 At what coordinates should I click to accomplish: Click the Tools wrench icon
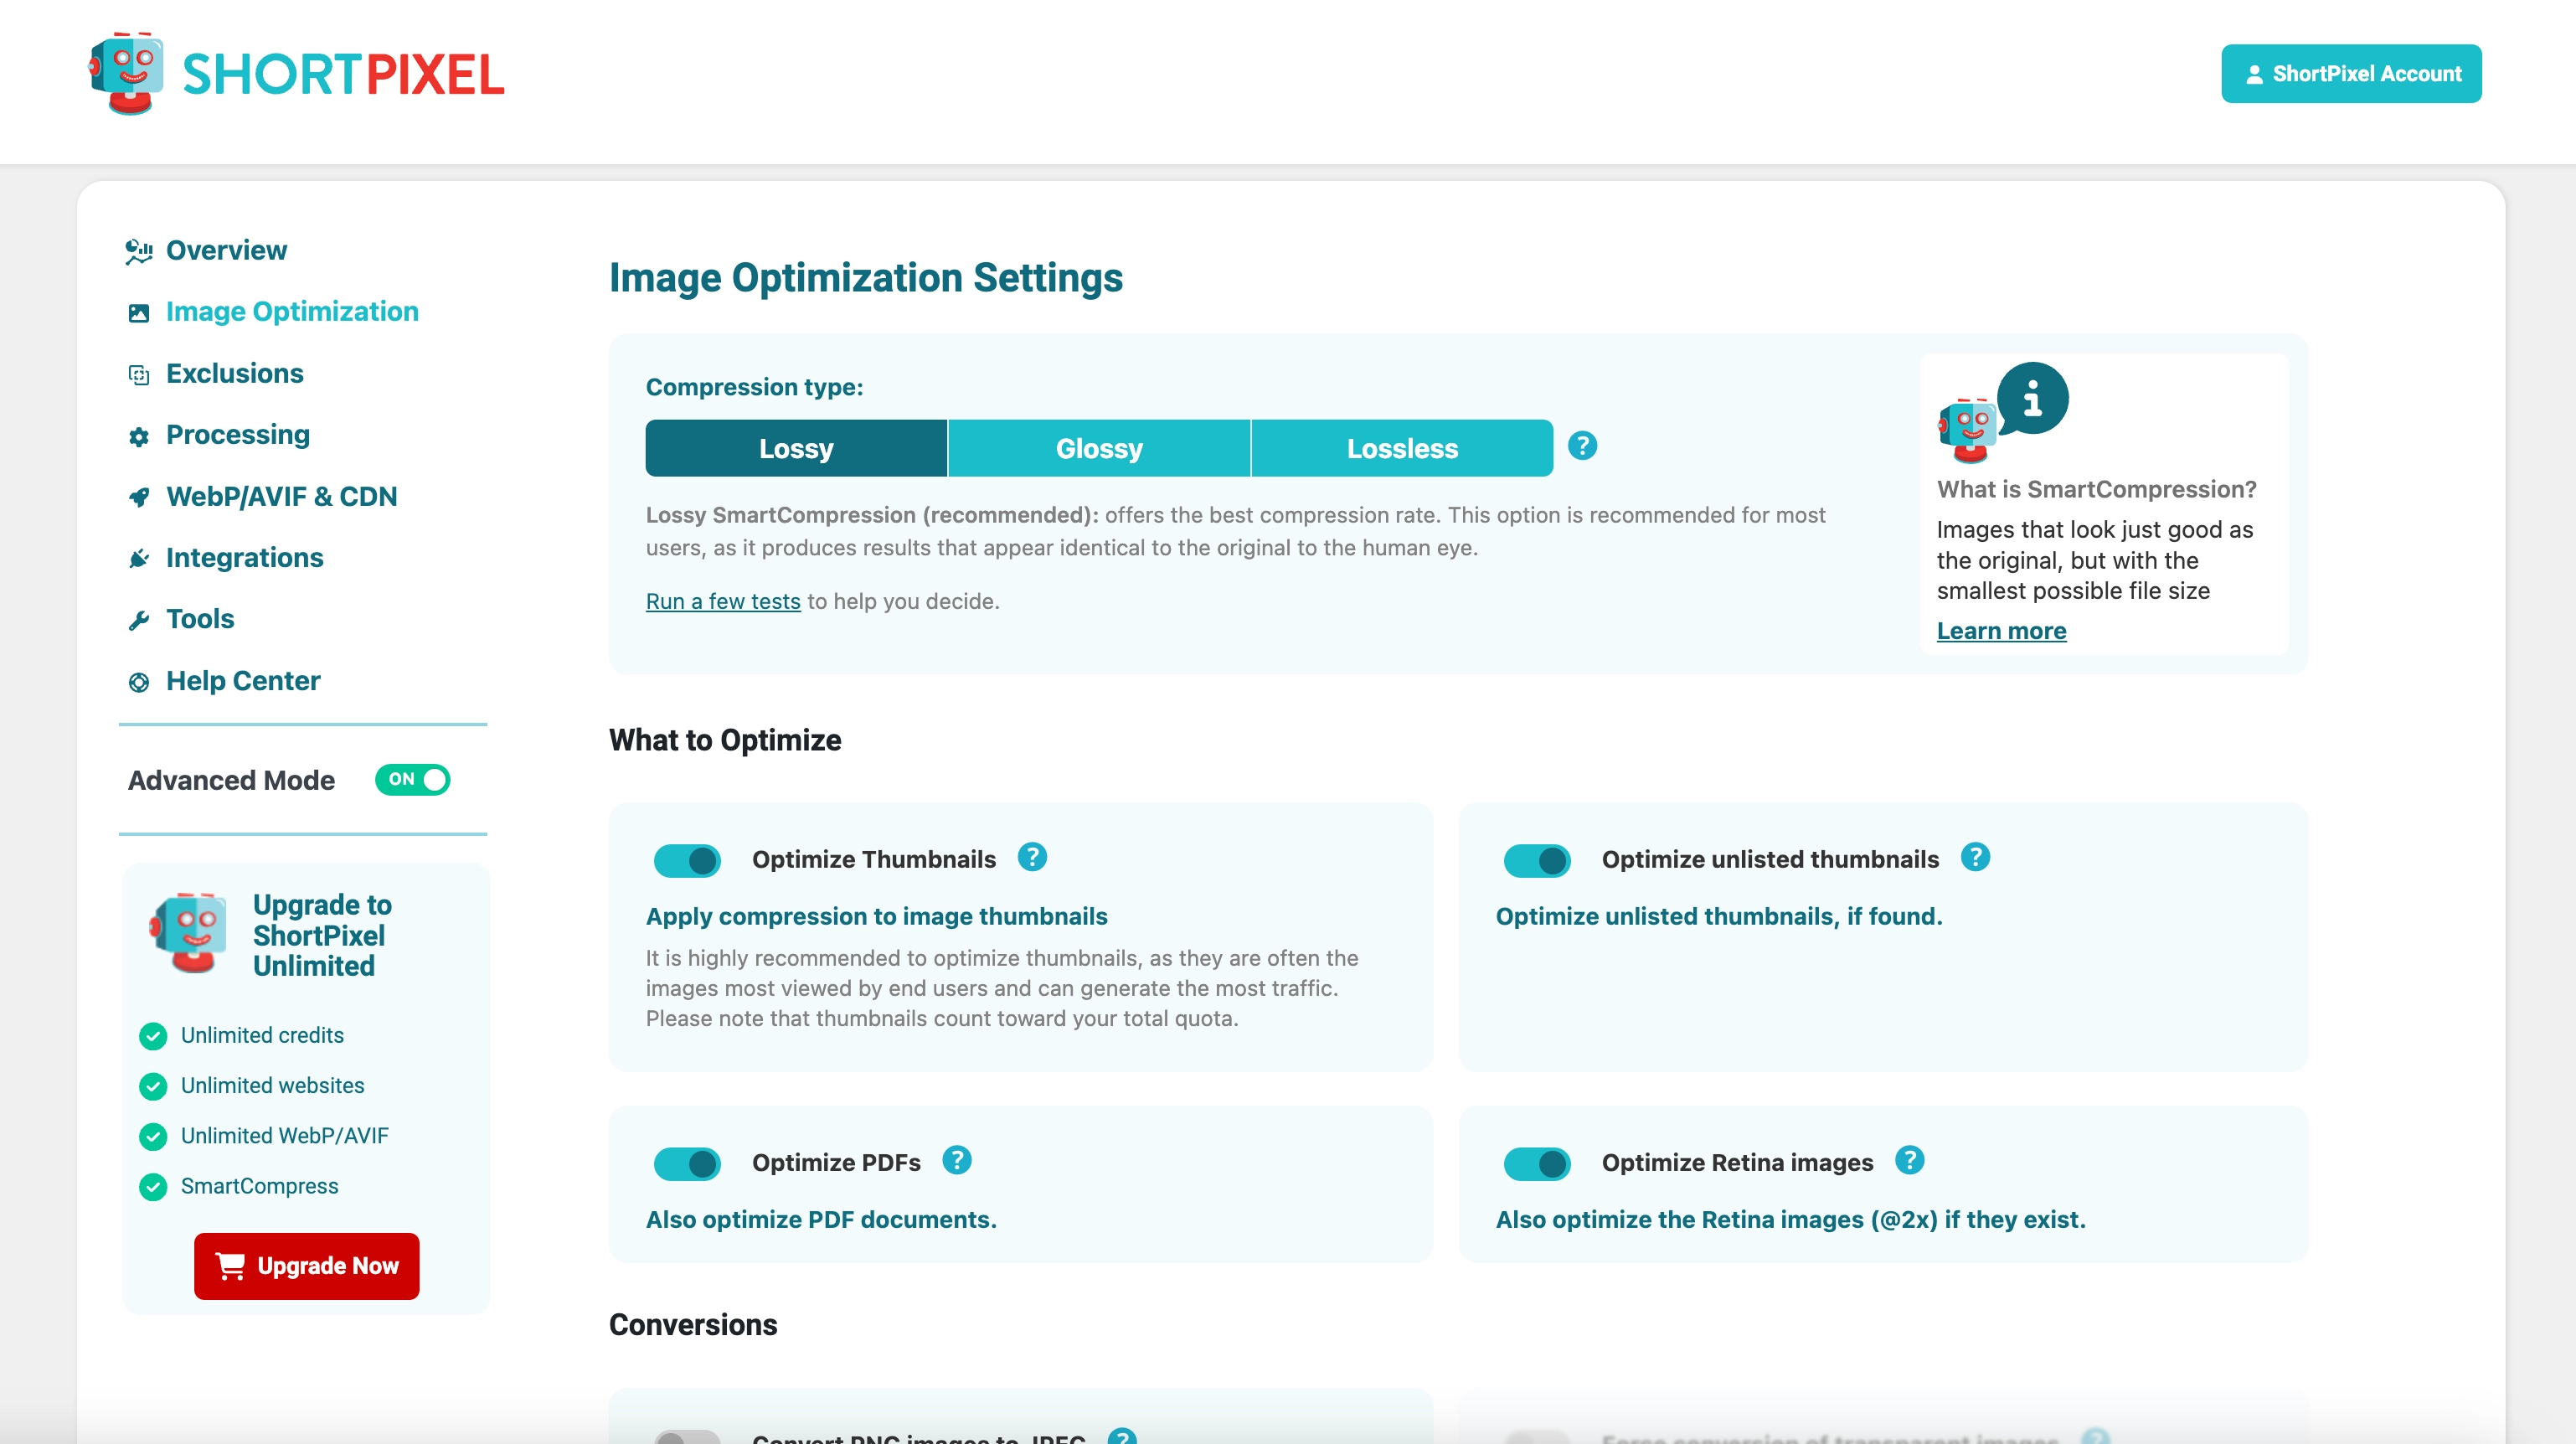[139, 621]
